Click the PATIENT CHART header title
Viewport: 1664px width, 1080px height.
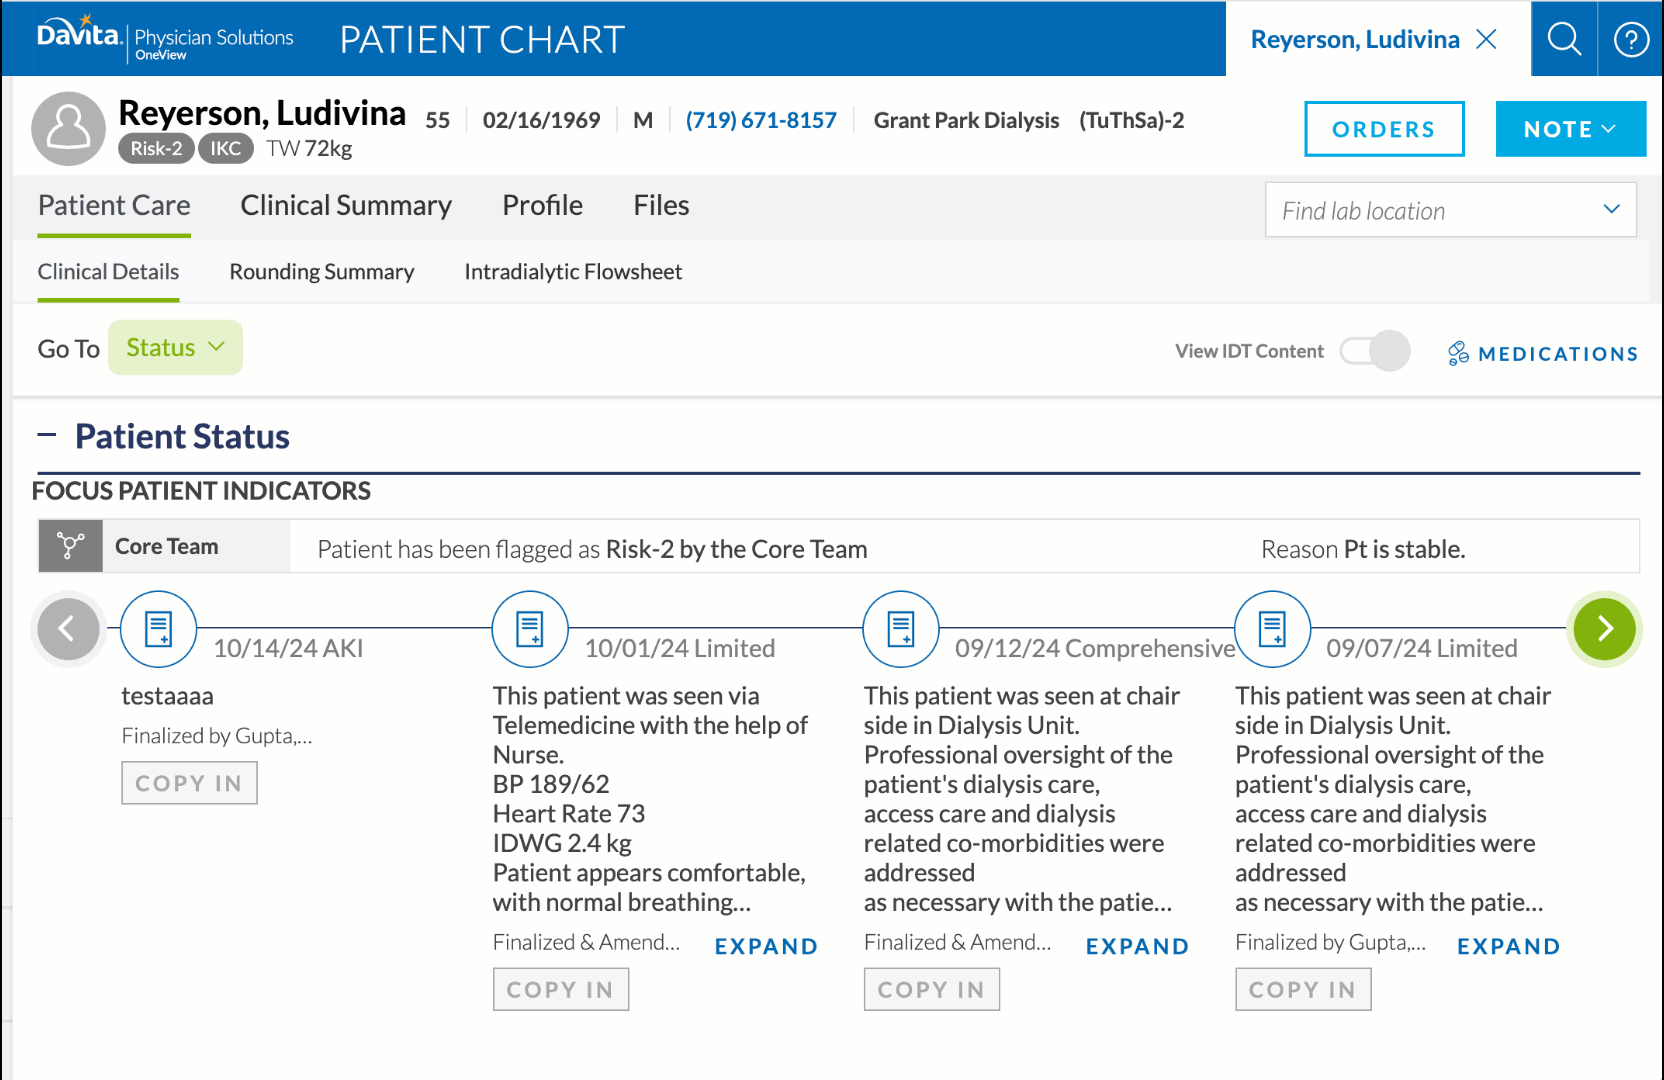[482, 40]
